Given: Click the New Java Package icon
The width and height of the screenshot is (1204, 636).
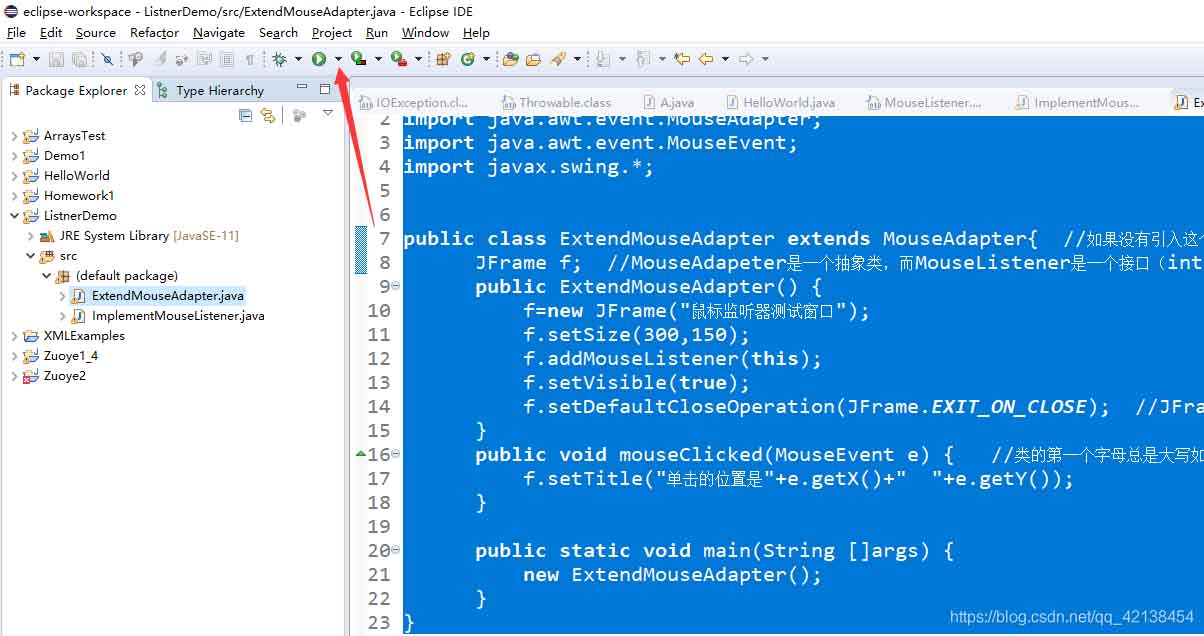Looking at the screenshot, I should (443, 59).
